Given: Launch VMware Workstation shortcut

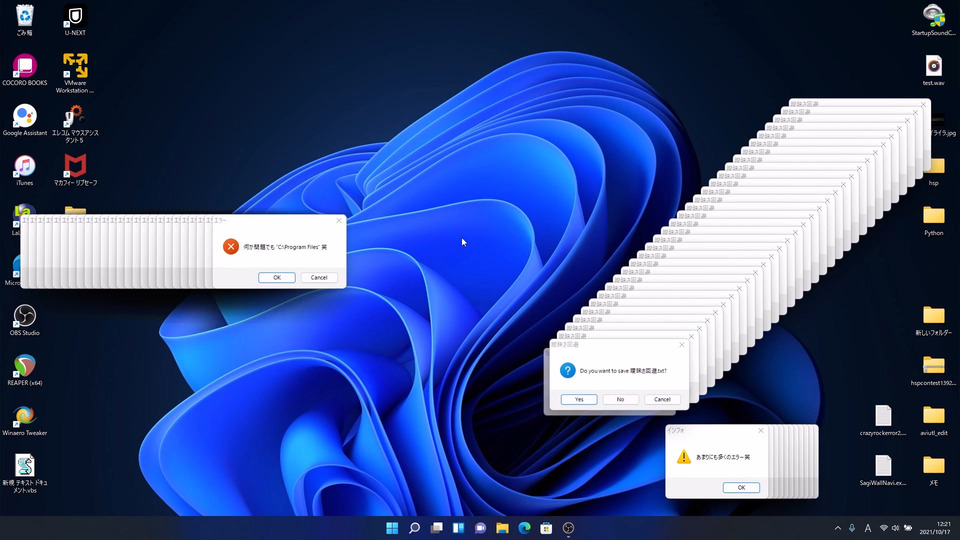Looking at the screenshot, I should coord(75,73).
